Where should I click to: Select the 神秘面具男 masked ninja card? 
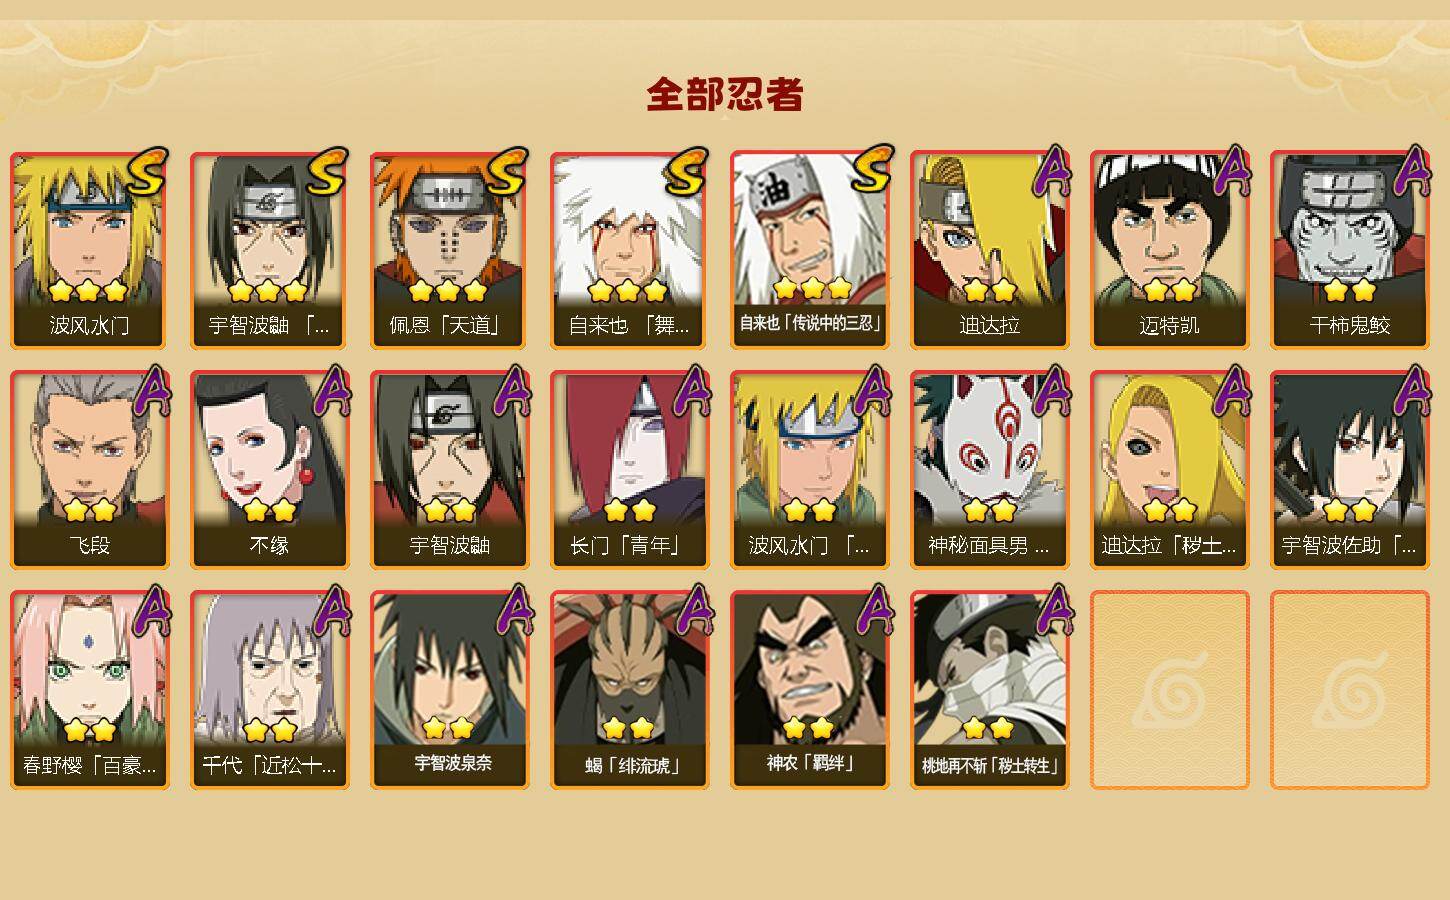tap(990, 470)
